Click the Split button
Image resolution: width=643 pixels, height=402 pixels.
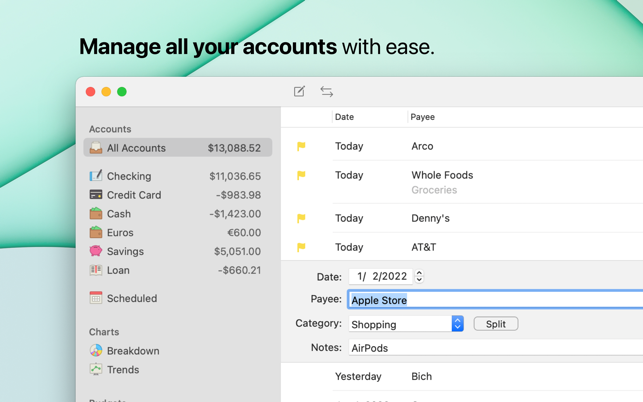click(496, 324)
